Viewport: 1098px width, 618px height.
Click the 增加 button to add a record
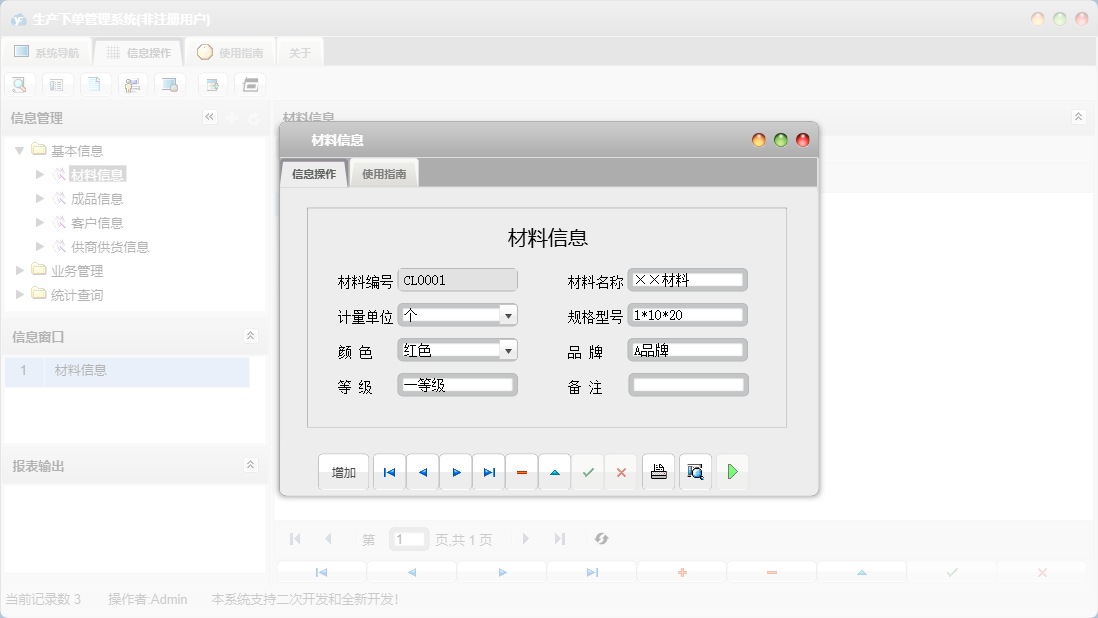tap(343, 471)
